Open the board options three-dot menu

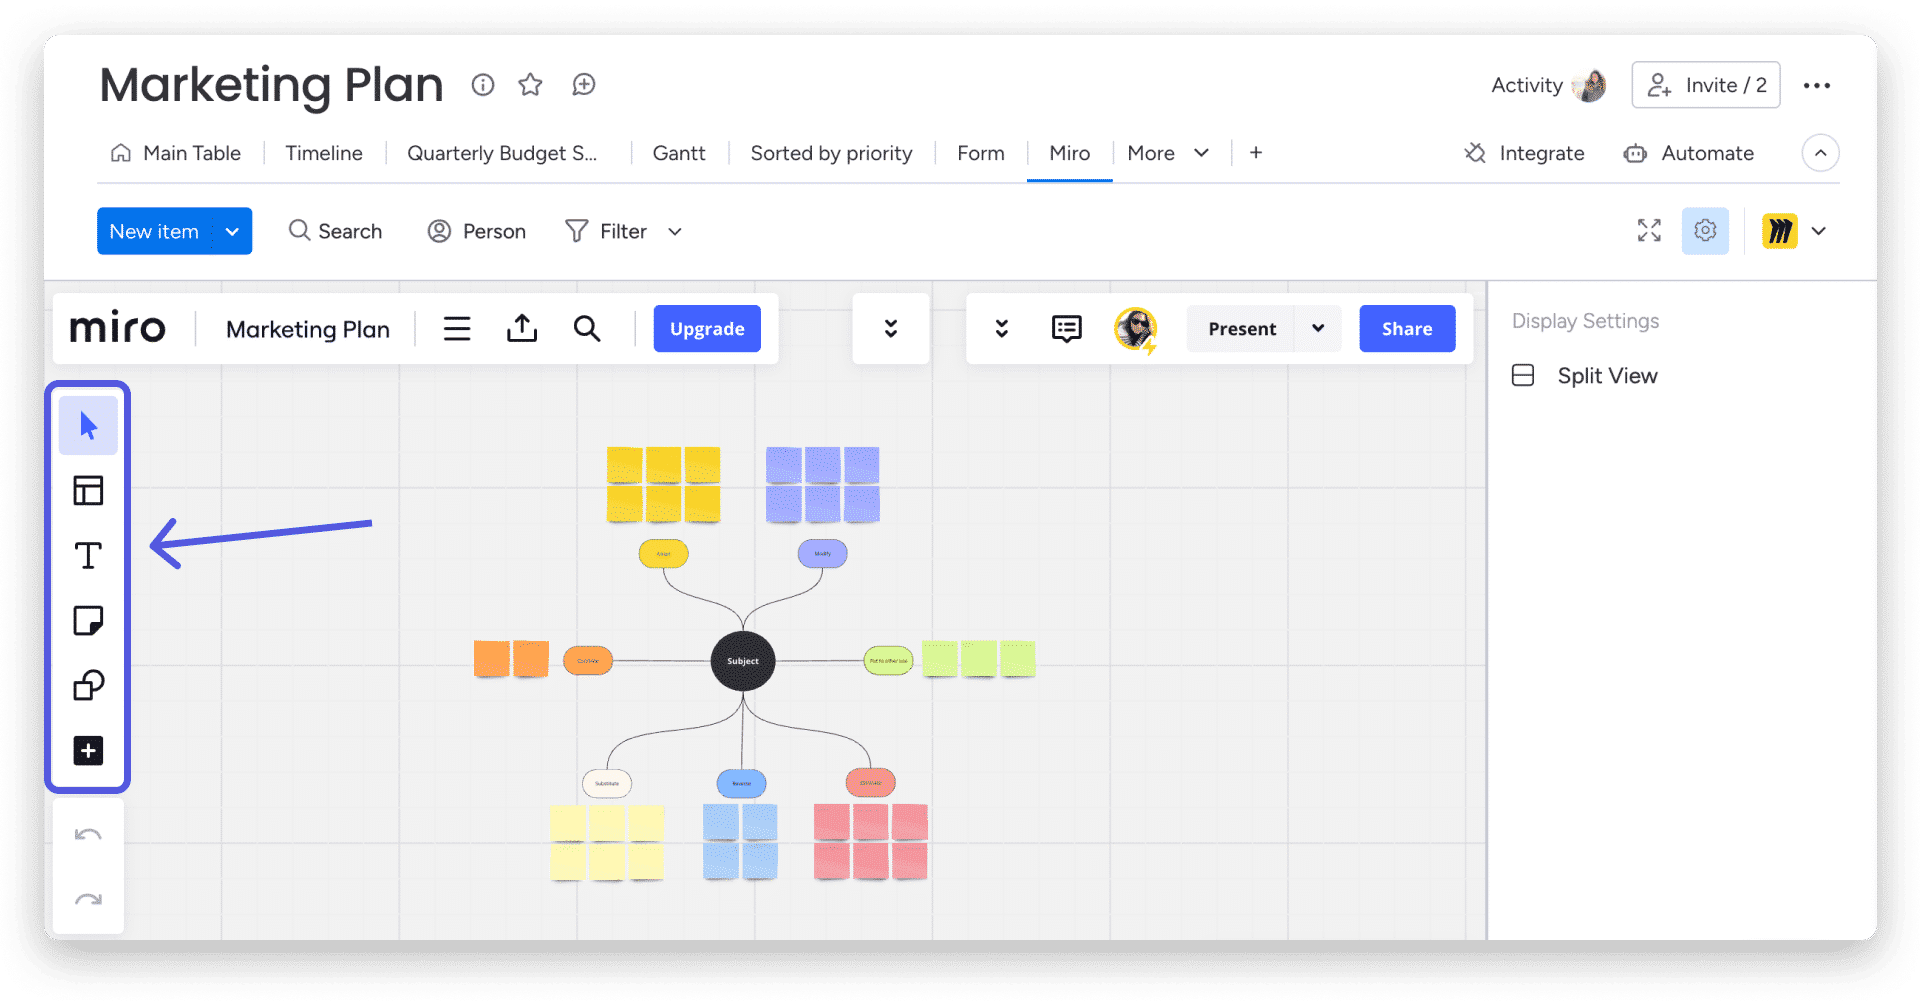pyautogui.click(x=1817, y=86)
